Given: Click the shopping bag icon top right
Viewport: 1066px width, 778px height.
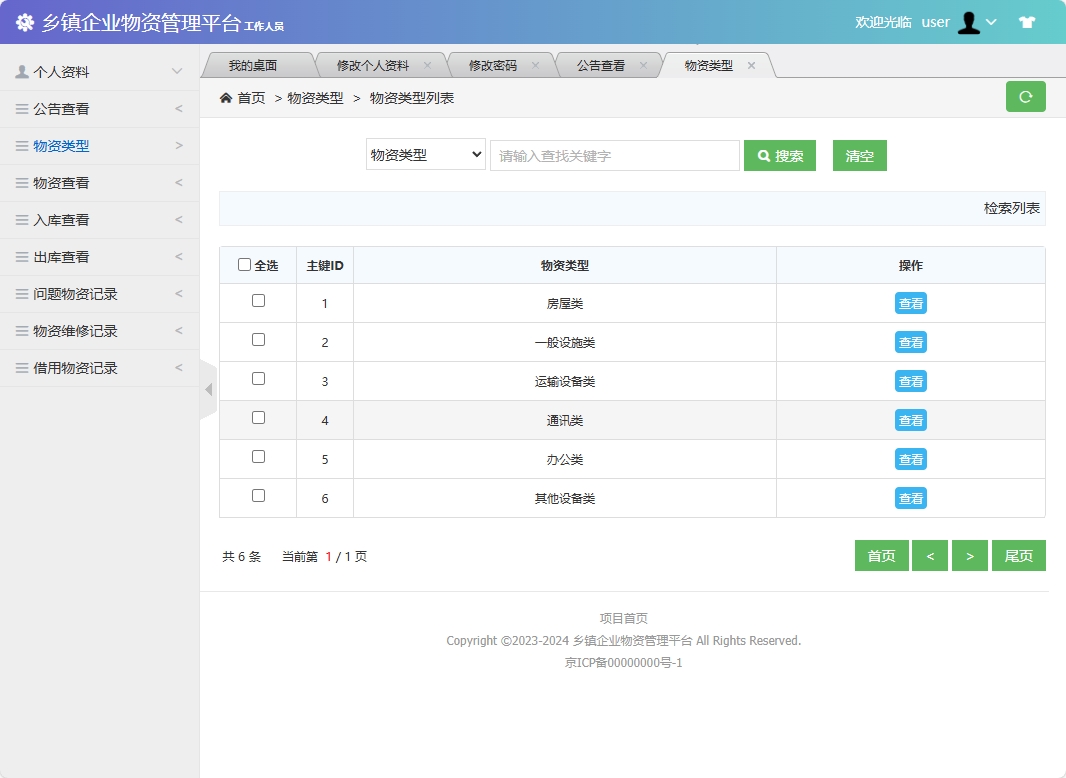Looking at the screenshot, I should (1027, 21).
